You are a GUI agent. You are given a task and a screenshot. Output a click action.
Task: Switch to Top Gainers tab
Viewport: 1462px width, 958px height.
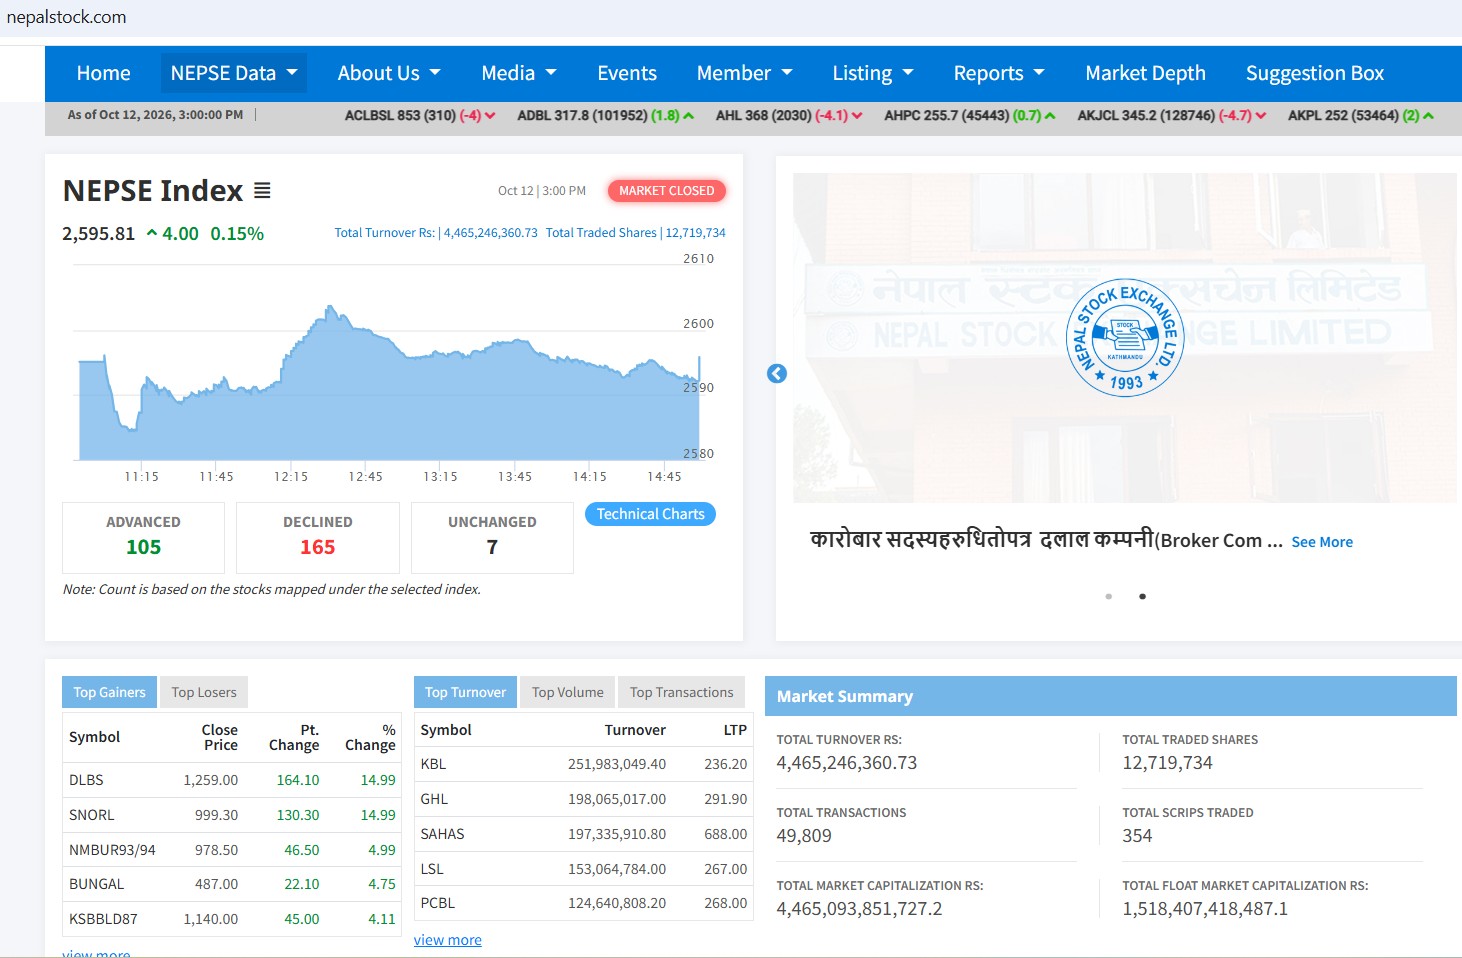click(x=109, y=692)
